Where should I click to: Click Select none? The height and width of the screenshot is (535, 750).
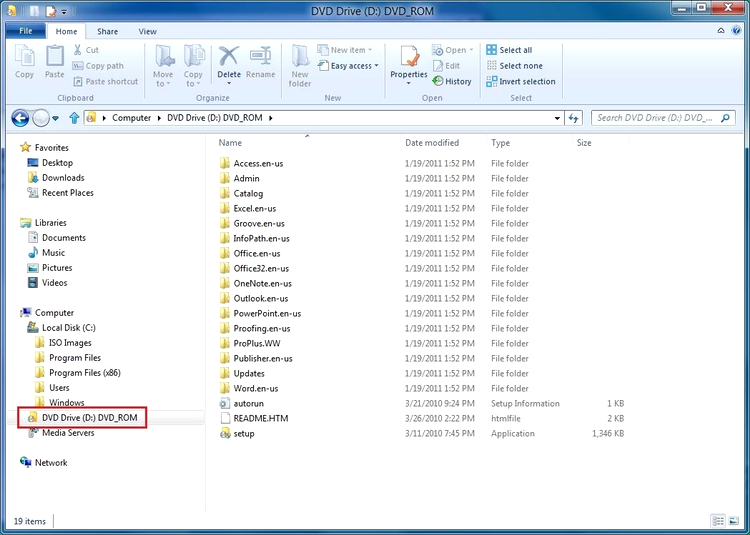tap(515, 66)
